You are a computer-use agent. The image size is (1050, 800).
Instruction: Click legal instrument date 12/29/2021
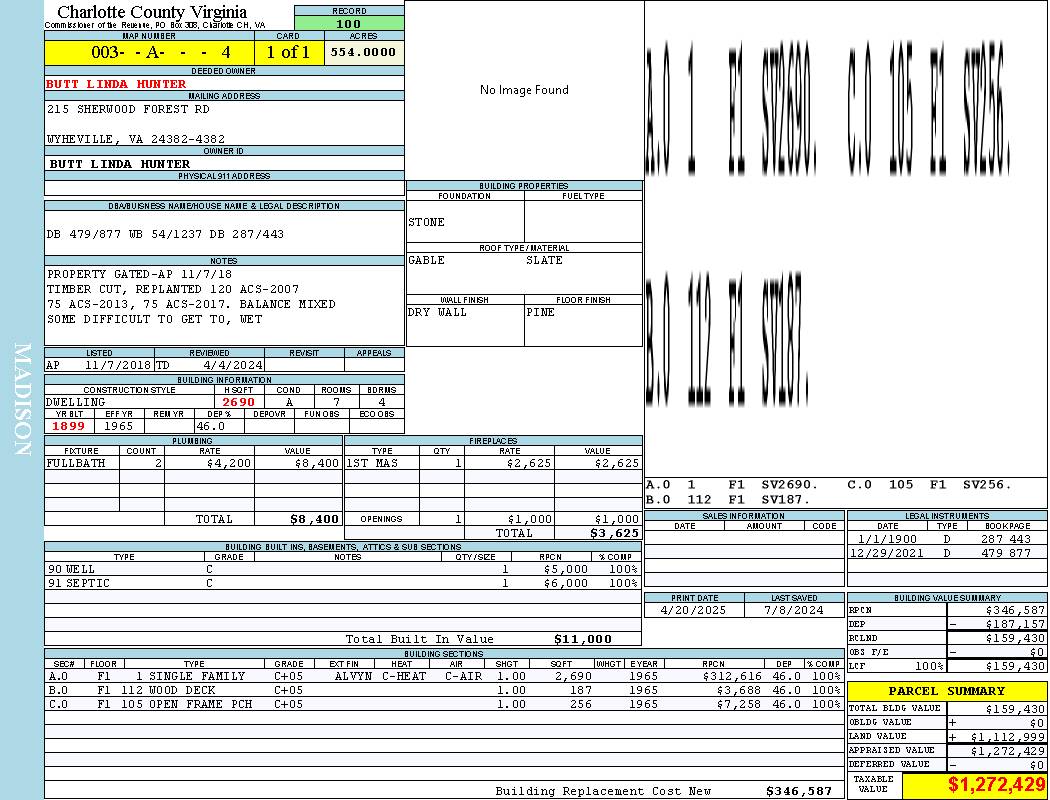click(x=887, y=553)
